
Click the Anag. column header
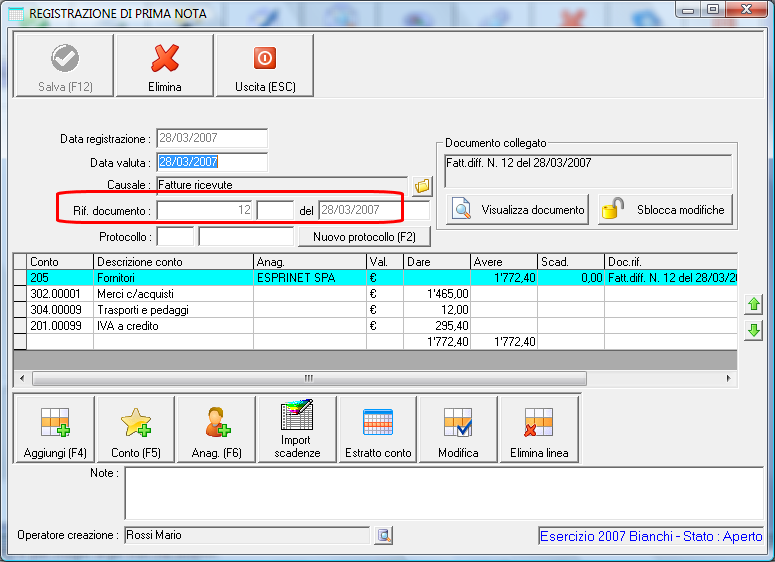310,261
